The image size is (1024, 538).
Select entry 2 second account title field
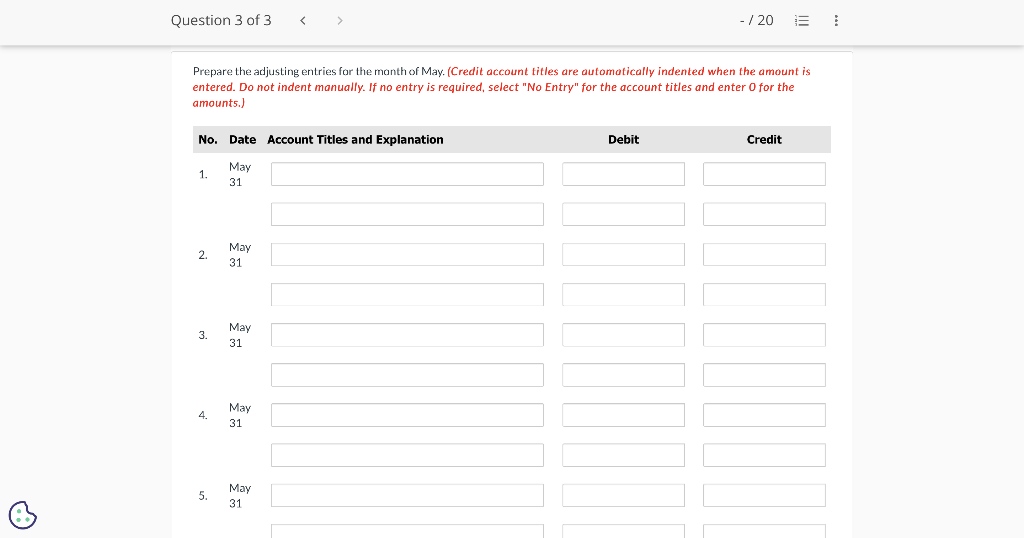click(x=408, y=294)
